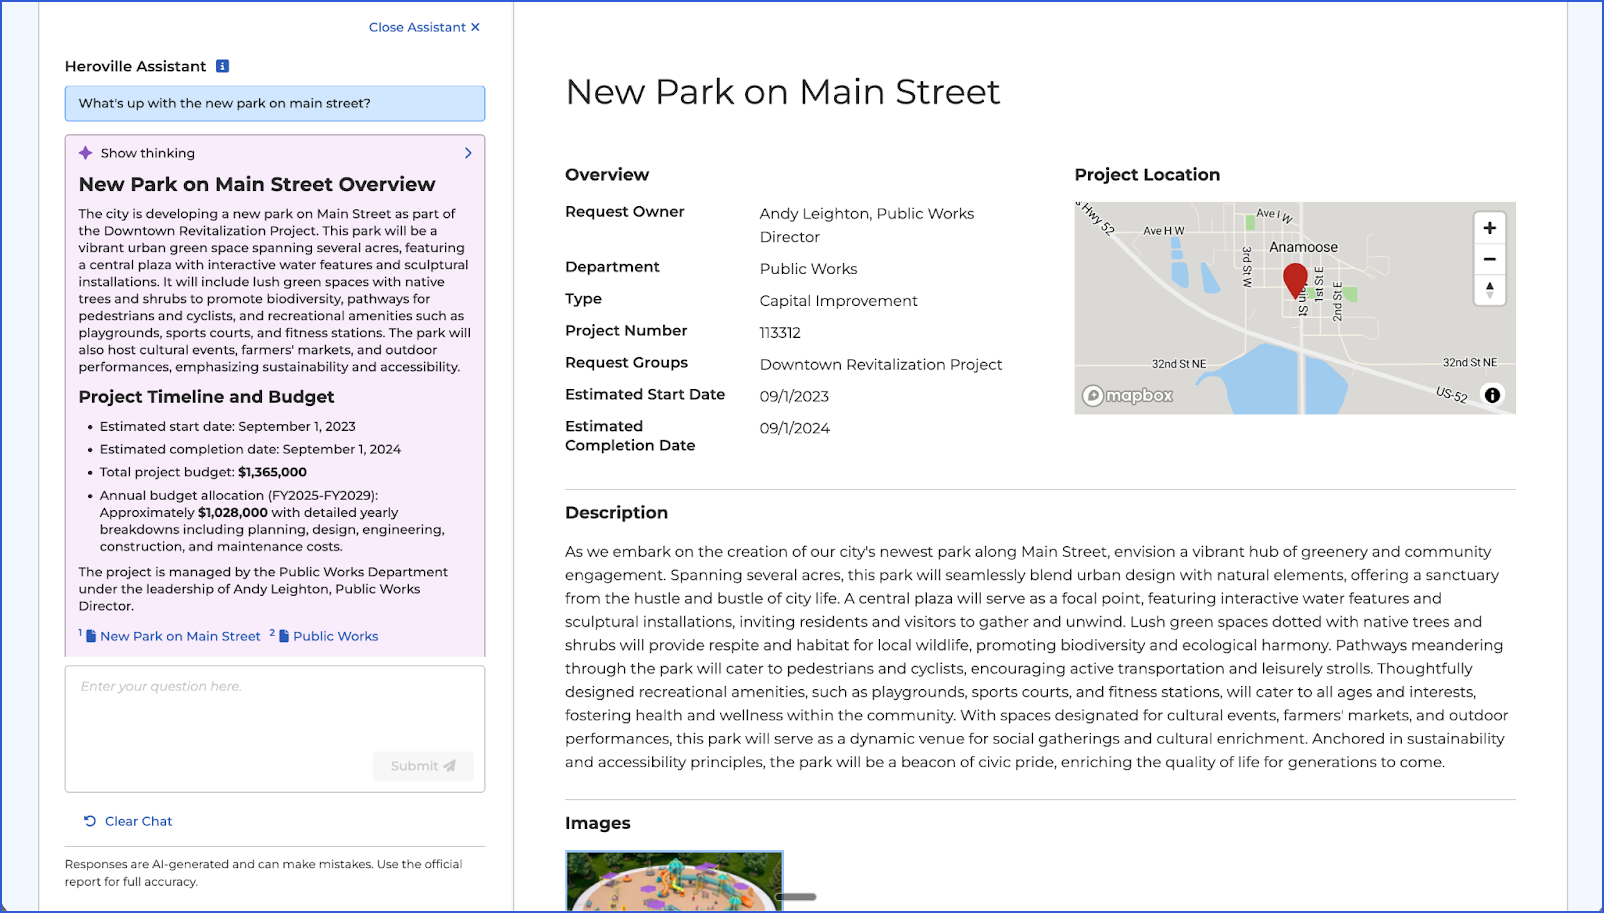The height and width of the screenshot is (913, 1604).
Task: Click the sparkle icon next to Show thinking
Action: [86, 153]
